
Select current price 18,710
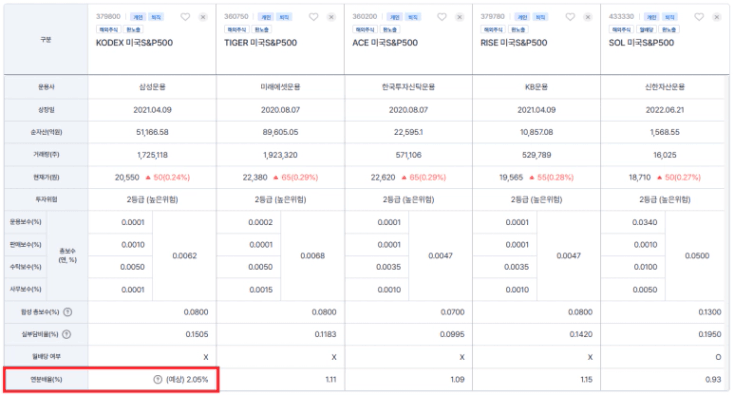[x=640, y=177]
